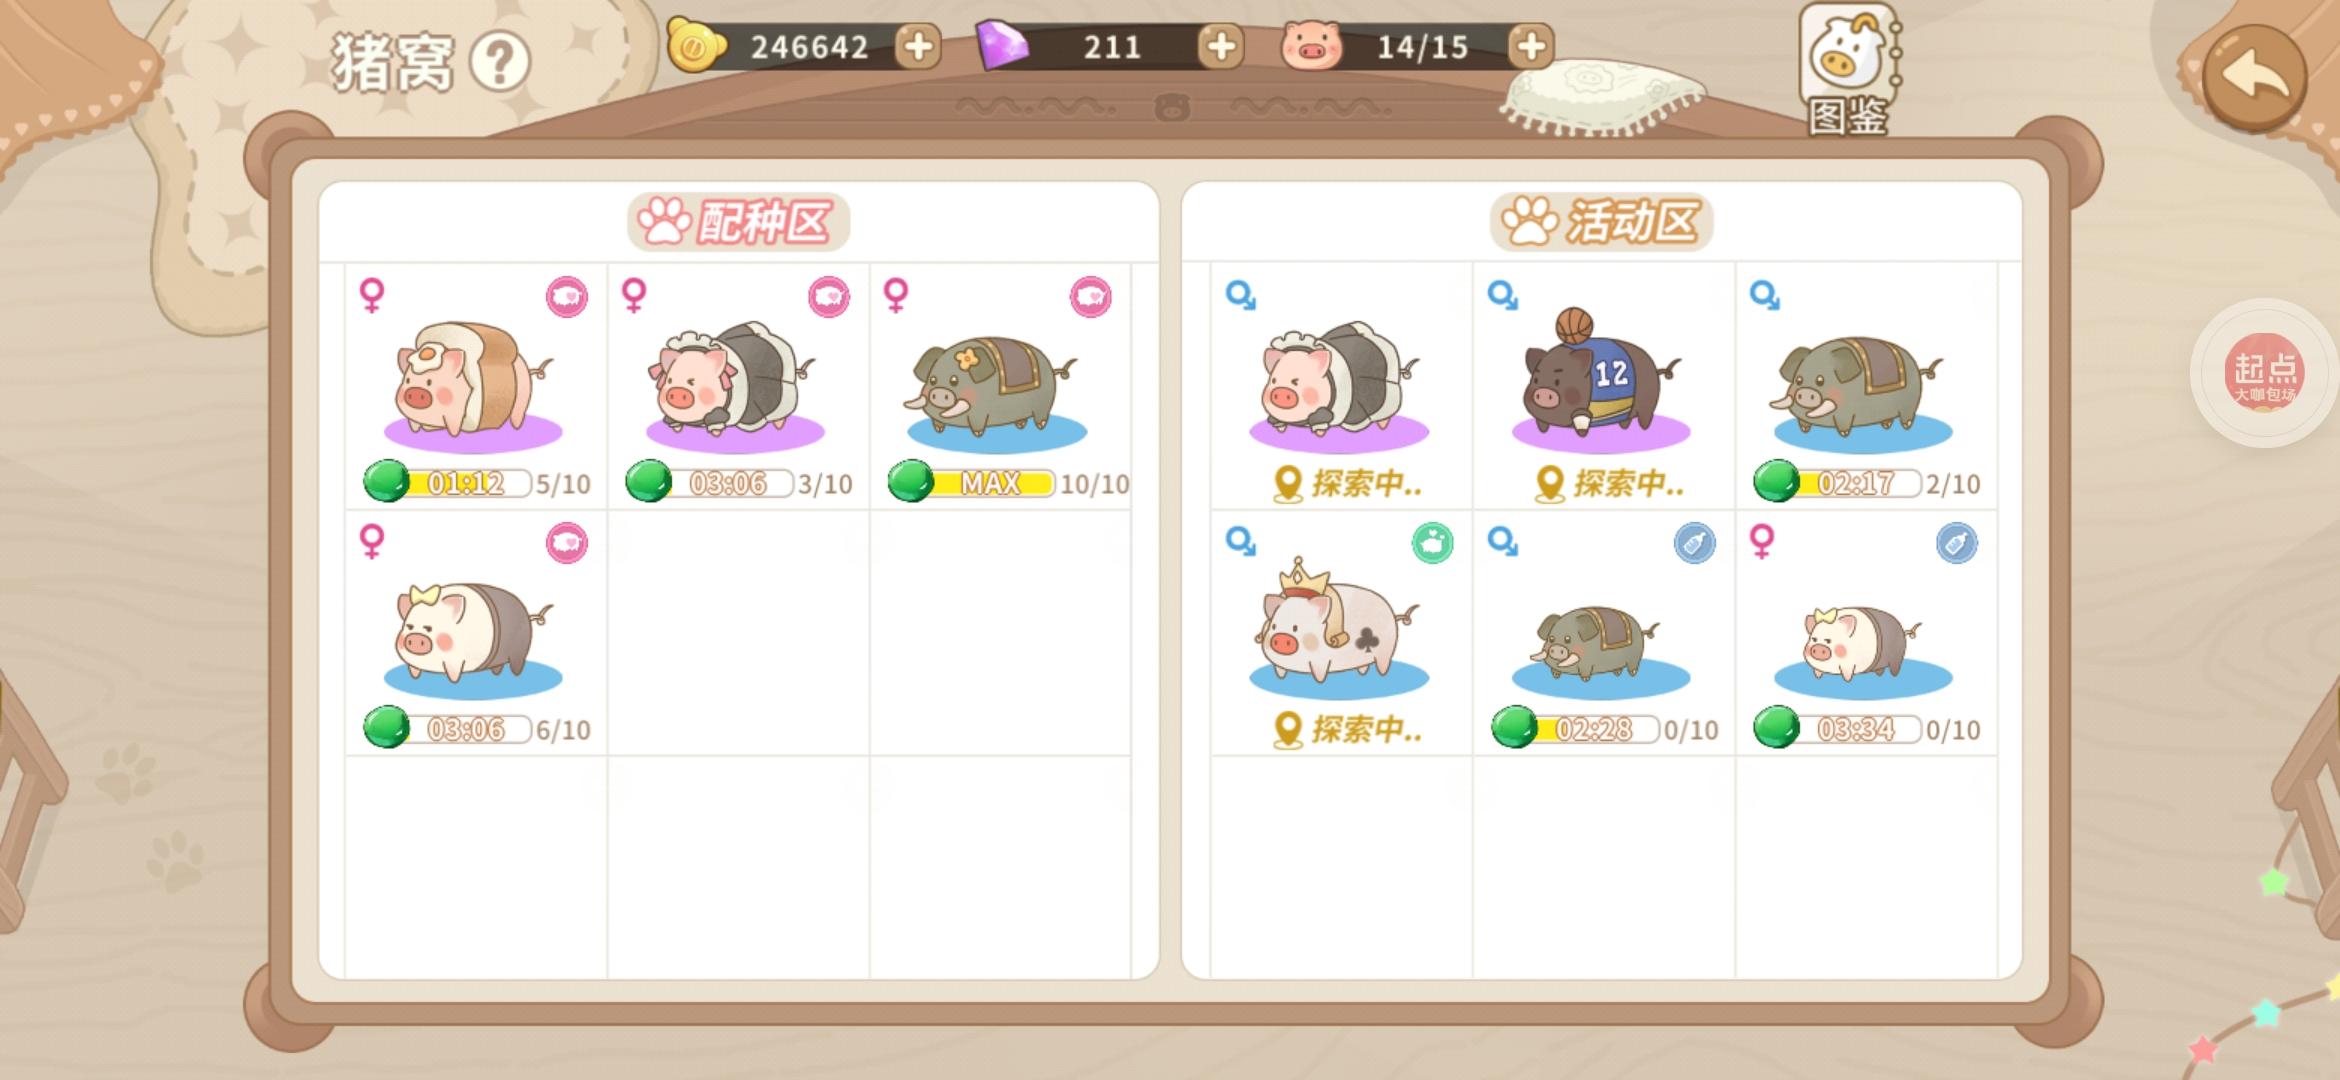Viewport: 2340px width, 1080px height.
Task: Switch to the 活动区 activity section header
Action: coord(1602,222)
